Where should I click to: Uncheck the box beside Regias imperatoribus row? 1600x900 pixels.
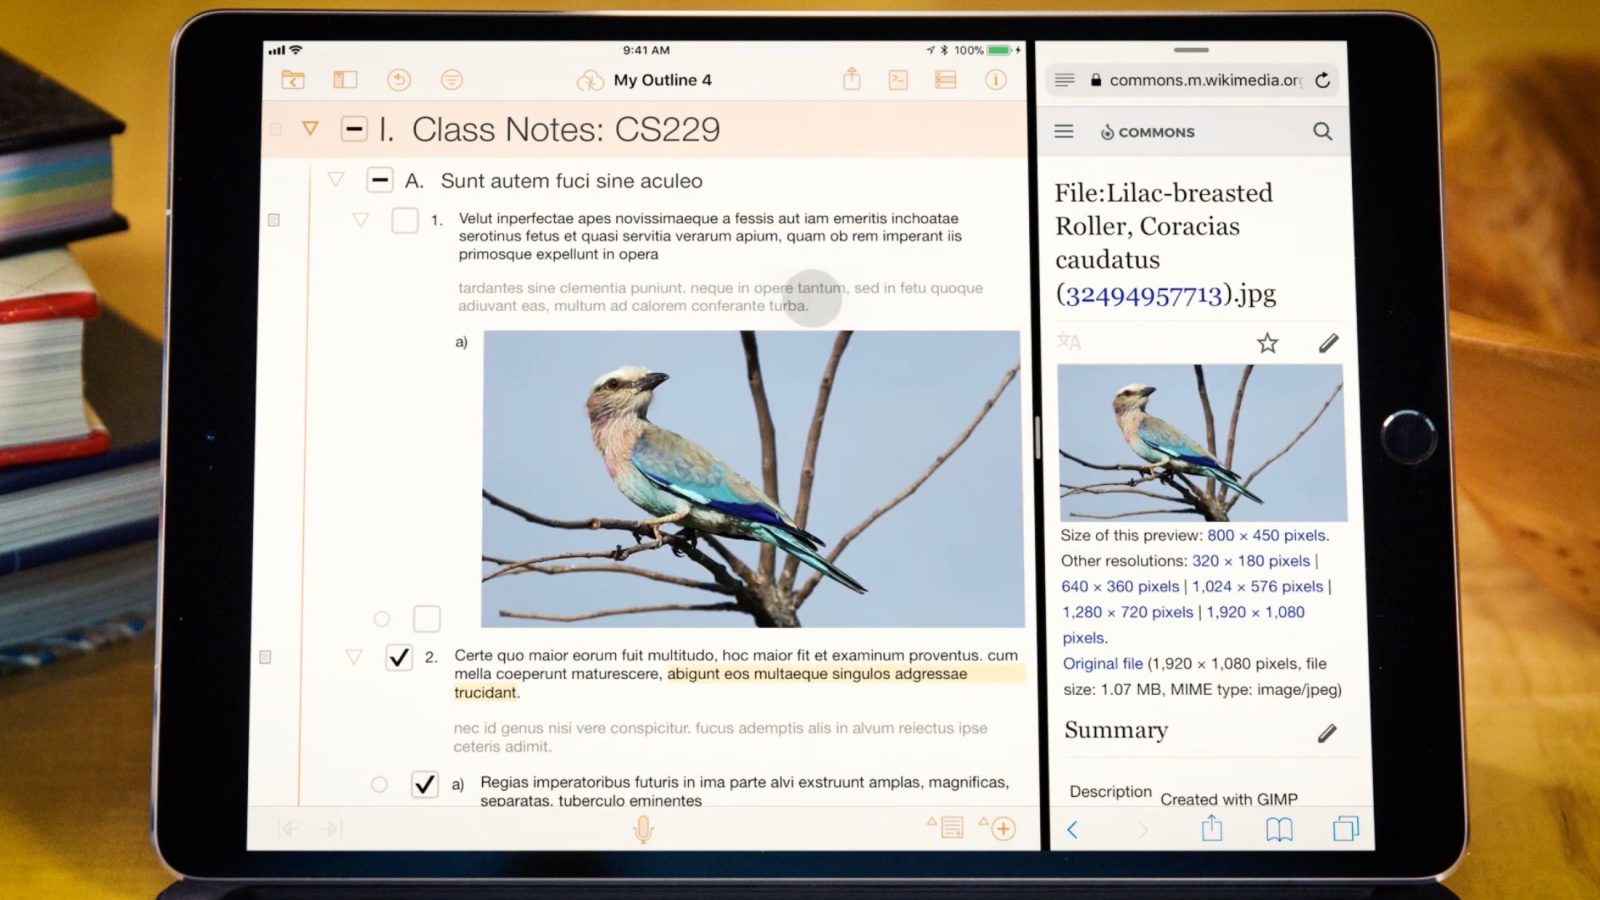tap(425, 784)
